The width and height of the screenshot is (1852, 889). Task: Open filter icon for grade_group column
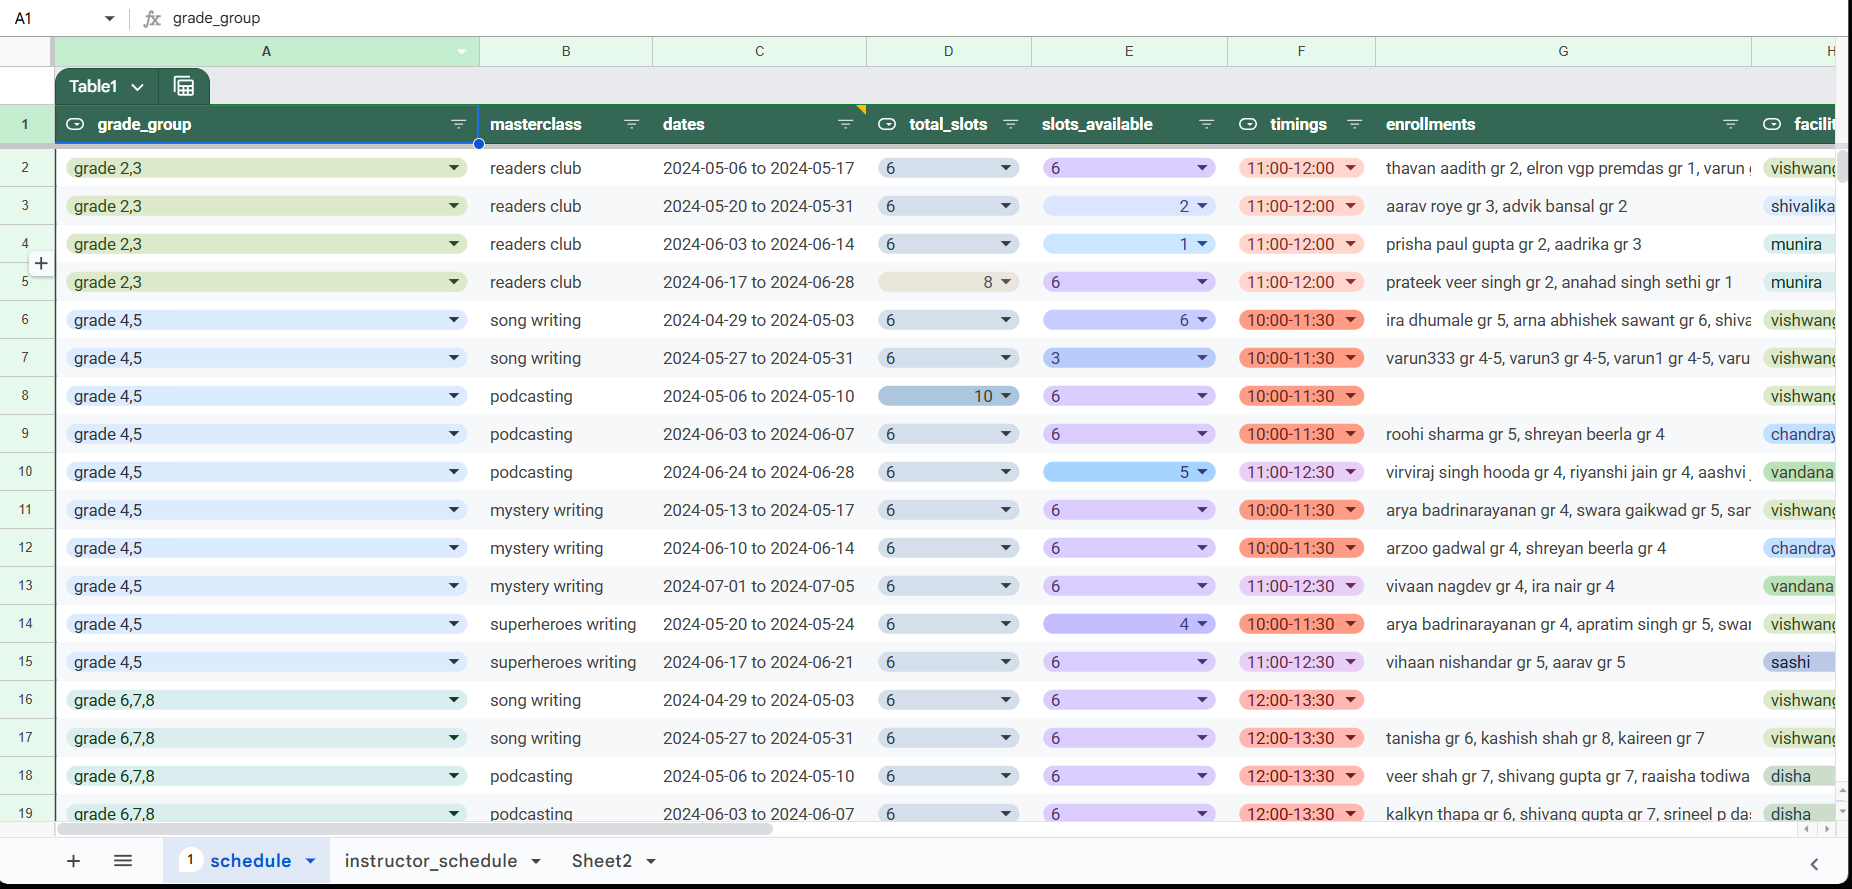pos(458,124)
